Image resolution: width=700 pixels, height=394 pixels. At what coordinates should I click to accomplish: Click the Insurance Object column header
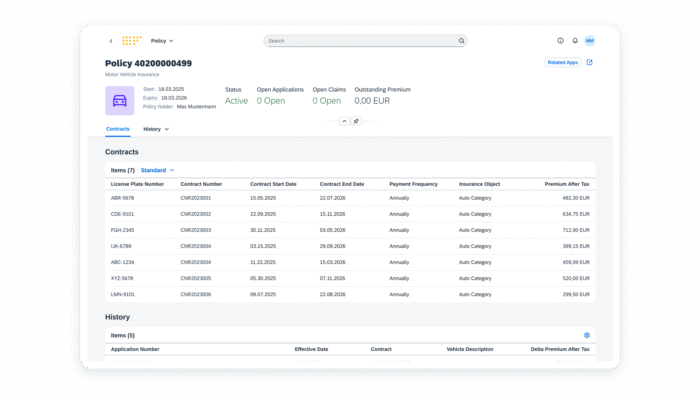pos(479,184)
